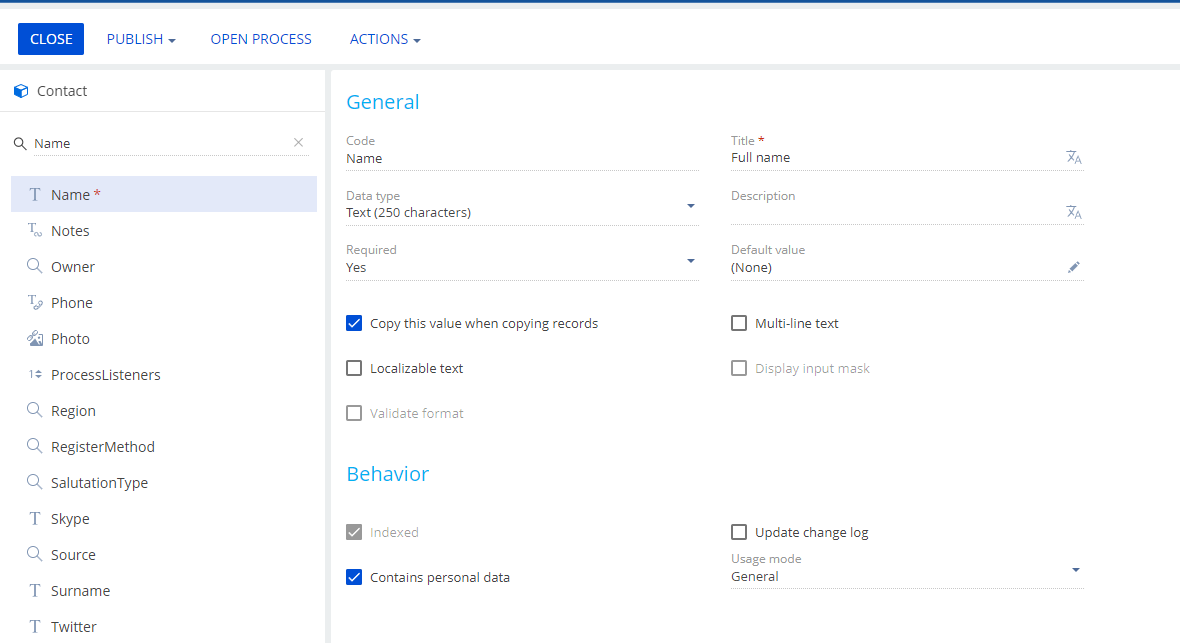Clear the Name search with X icon
This screenshot has width=1180, height=643.
(299, 142)
